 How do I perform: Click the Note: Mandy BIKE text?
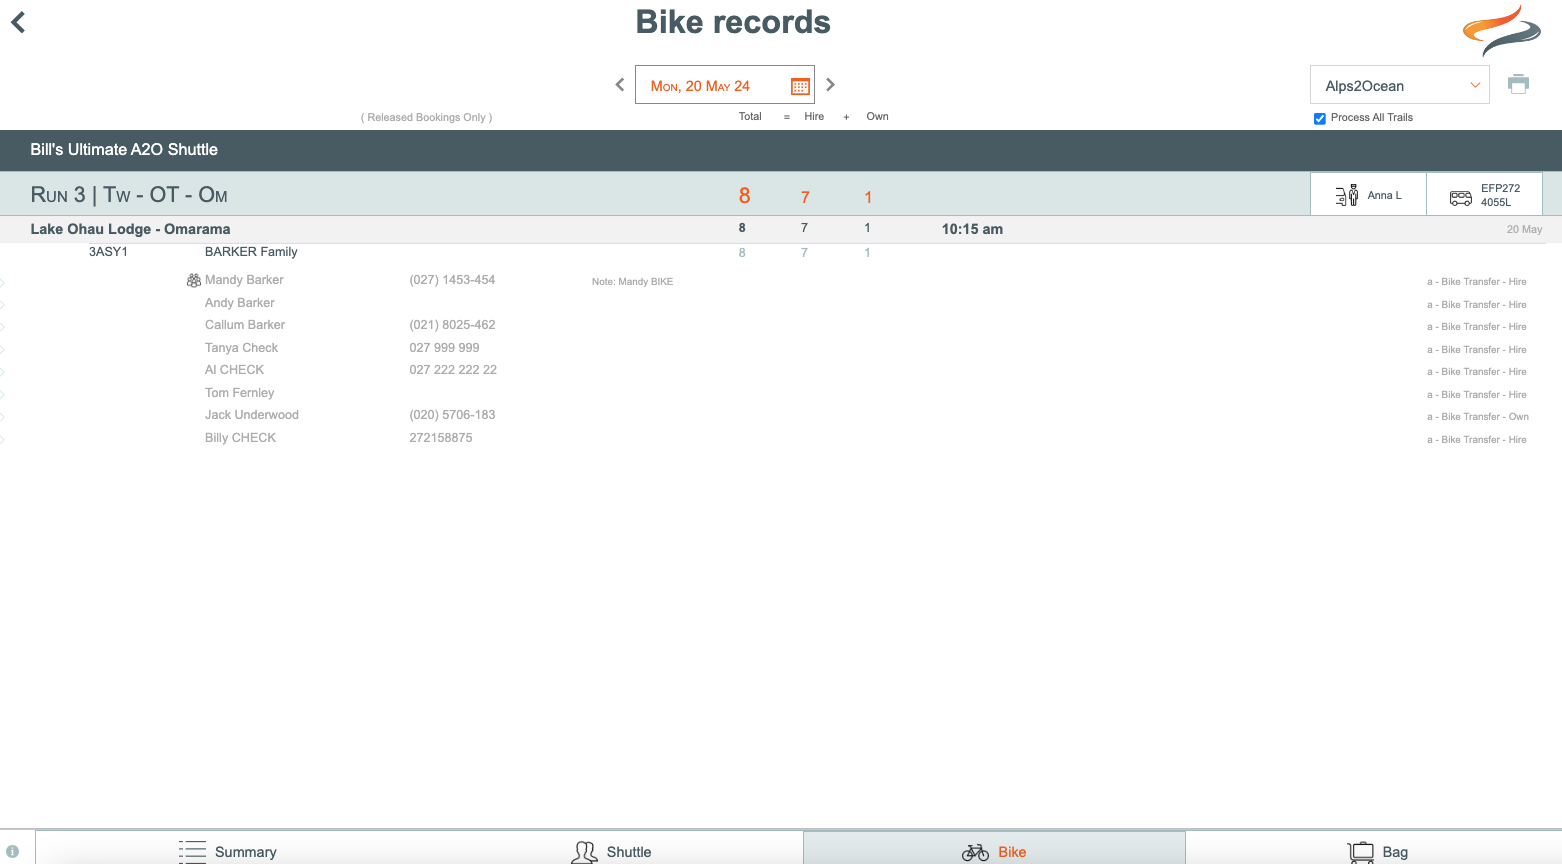(x=632, y=282)
